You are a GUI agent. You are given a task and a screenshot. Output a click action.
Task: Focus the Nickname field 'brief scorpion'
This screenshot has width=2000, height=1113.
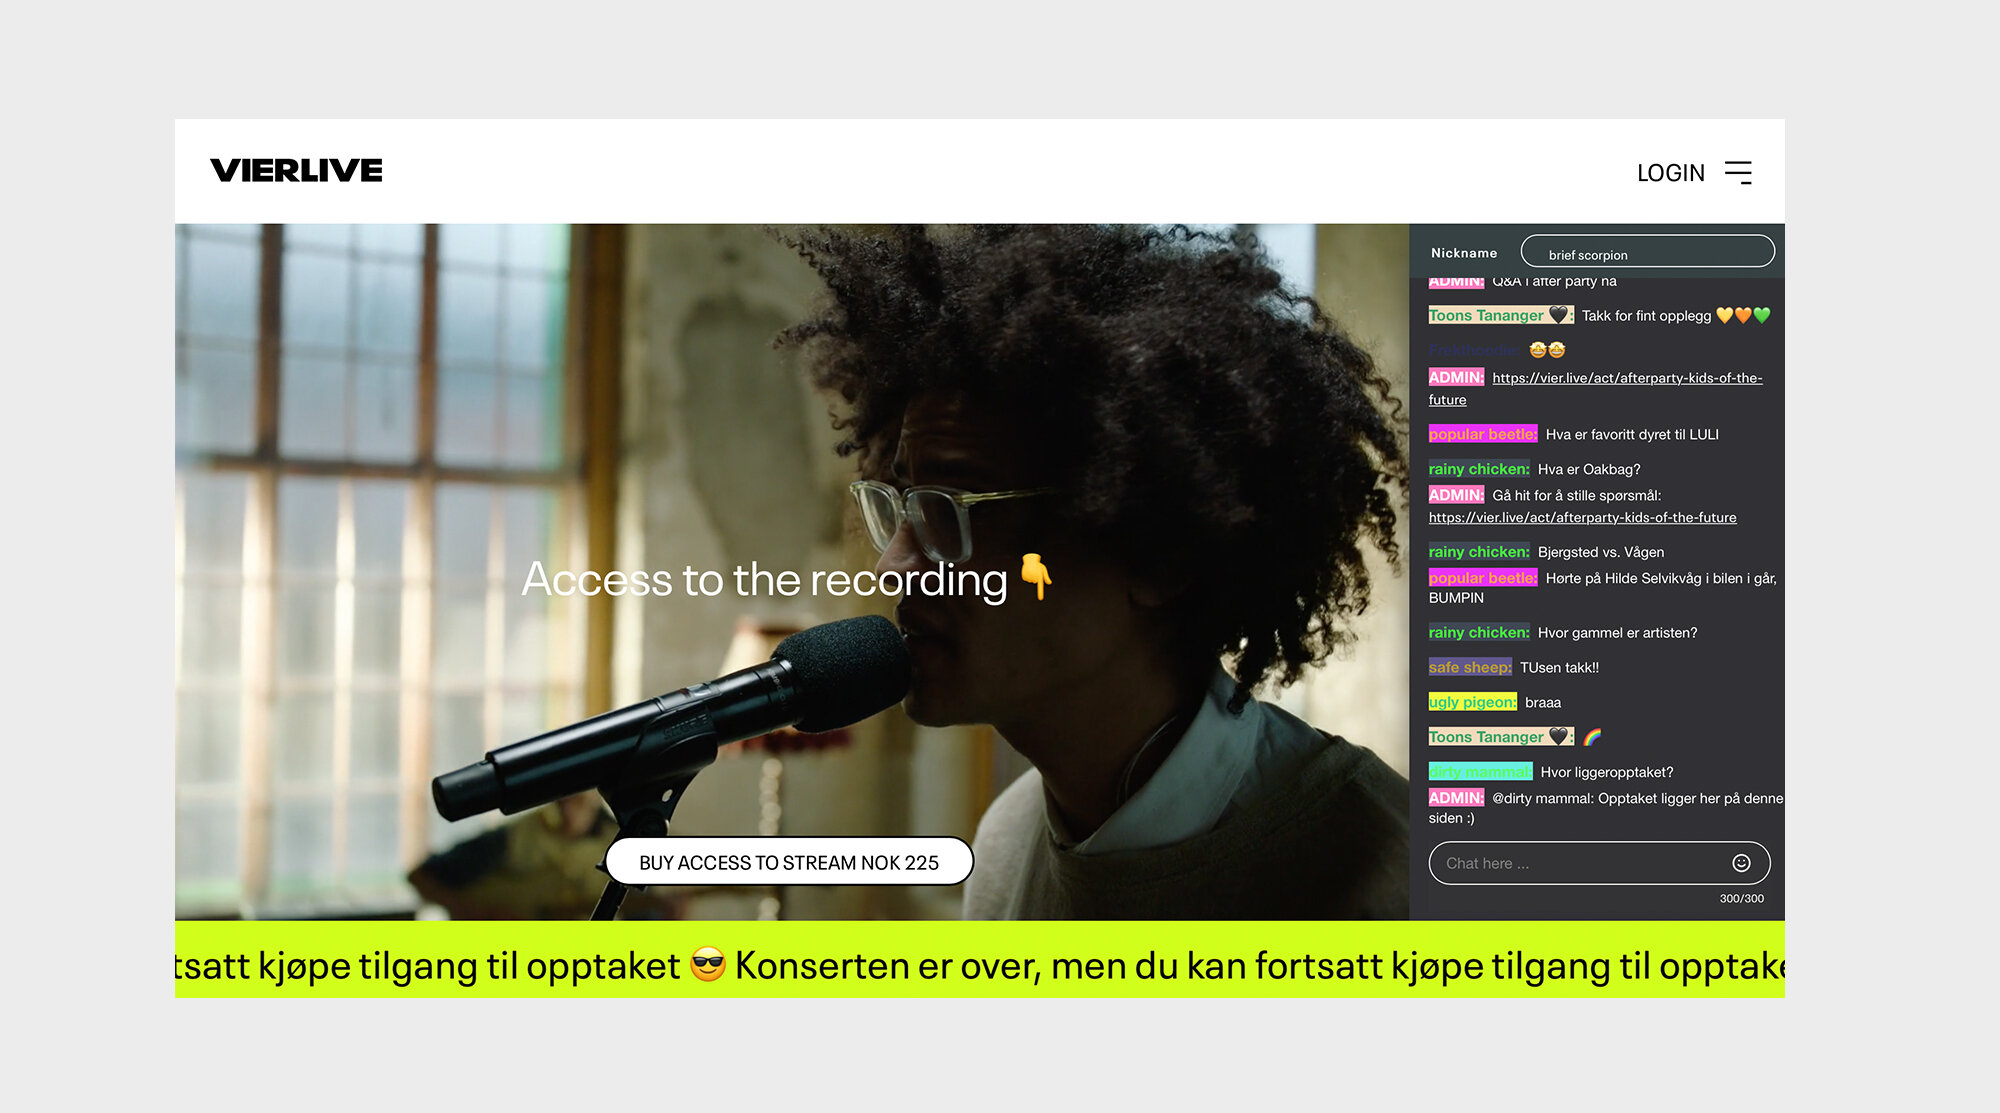click(x=1647, y=252)
